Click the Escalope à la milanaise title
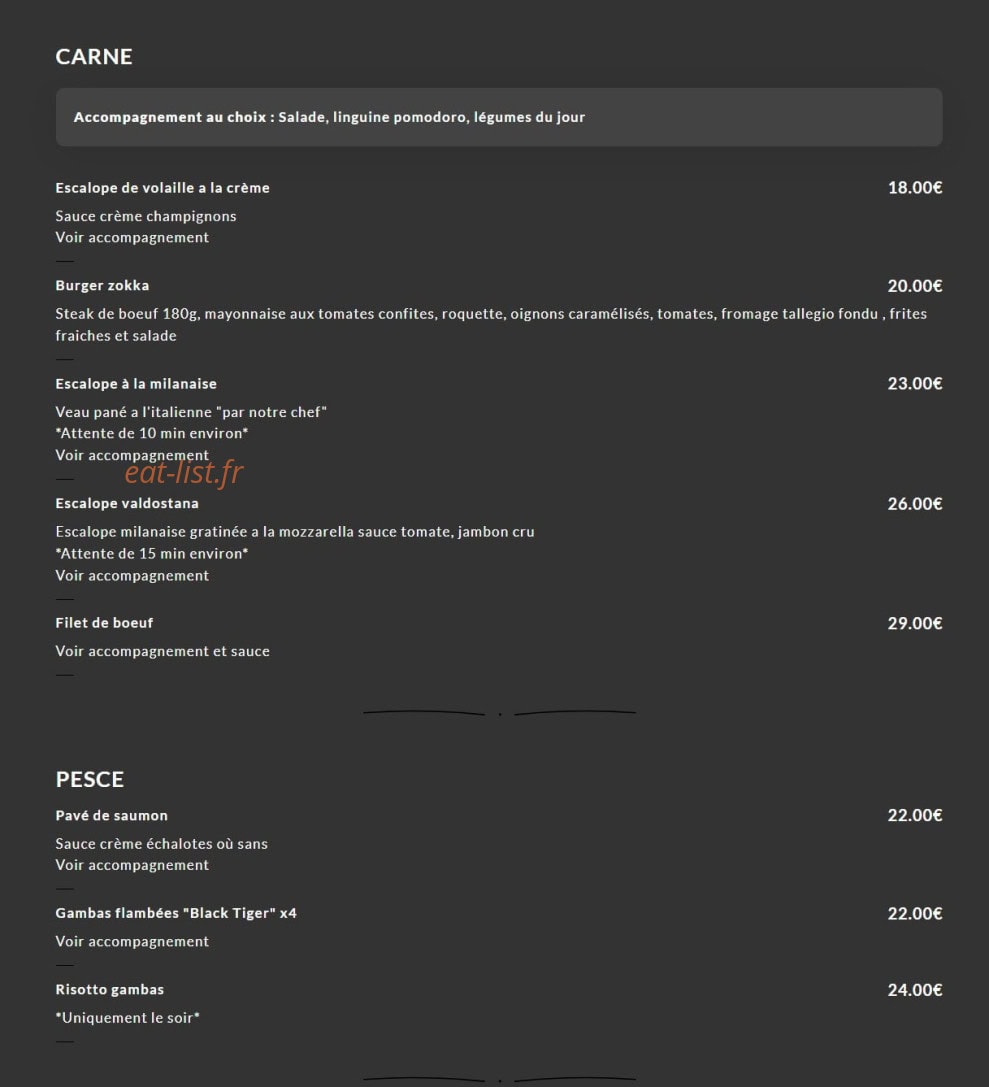The height and width of the screenshot is (1087, 989). point(136,384)
